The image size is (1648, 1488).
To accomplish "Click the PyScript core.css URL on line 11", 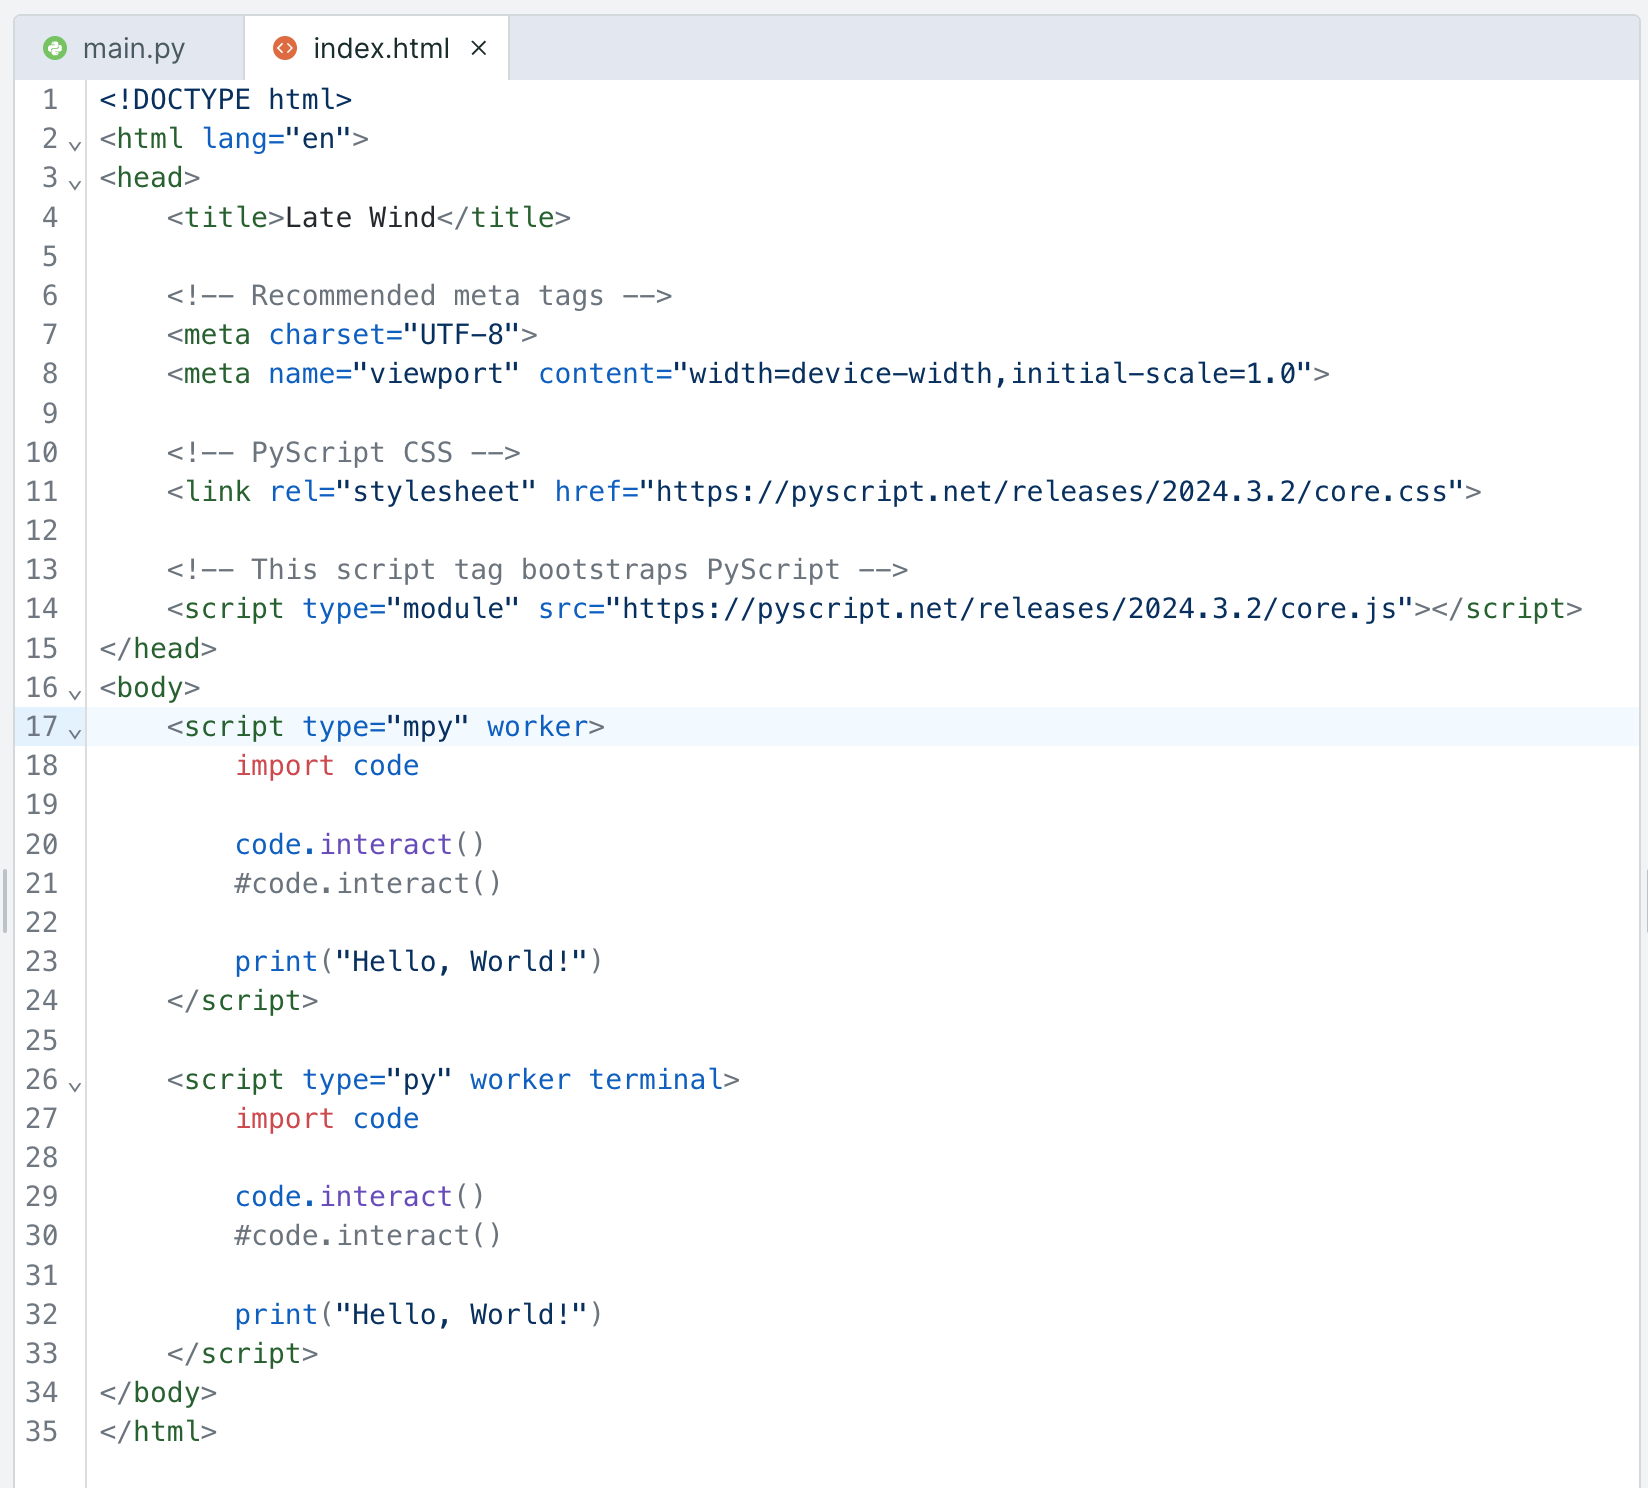I will click(x=1051, y=492).
